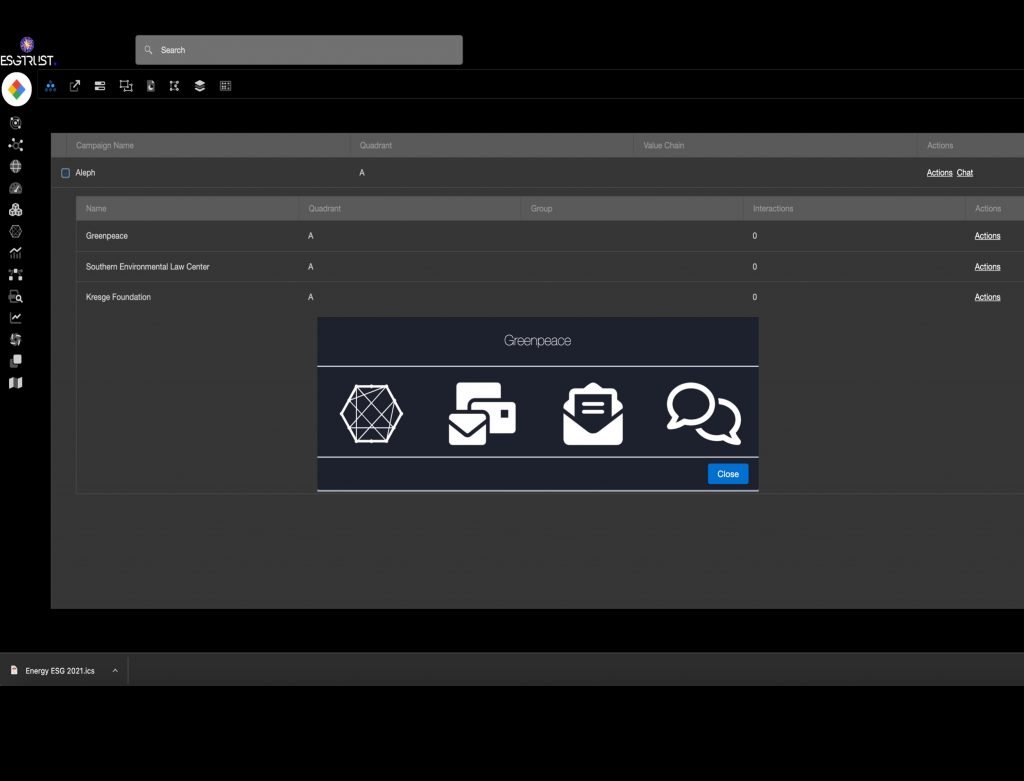Click the bar chart with trendline sidebar icon
1024x781 pixels.
(x=16, y=253)
